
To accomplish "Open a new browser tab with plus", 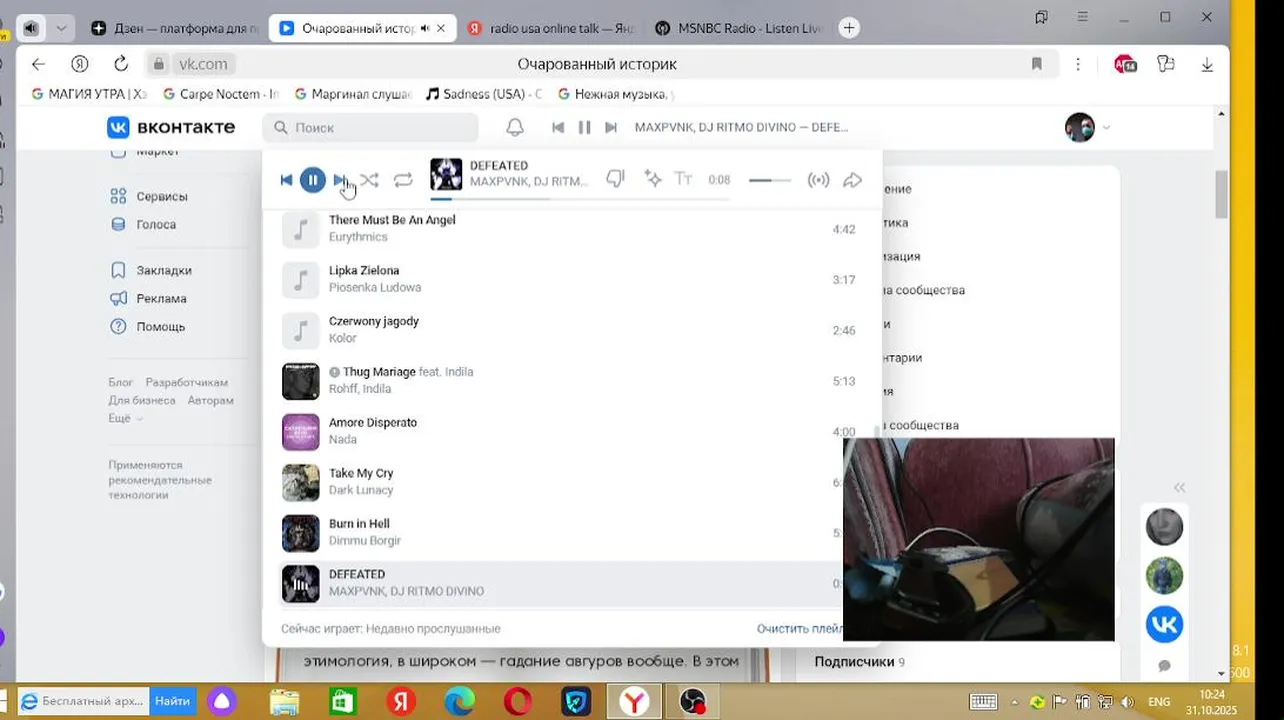I will (x=849, y=28).
